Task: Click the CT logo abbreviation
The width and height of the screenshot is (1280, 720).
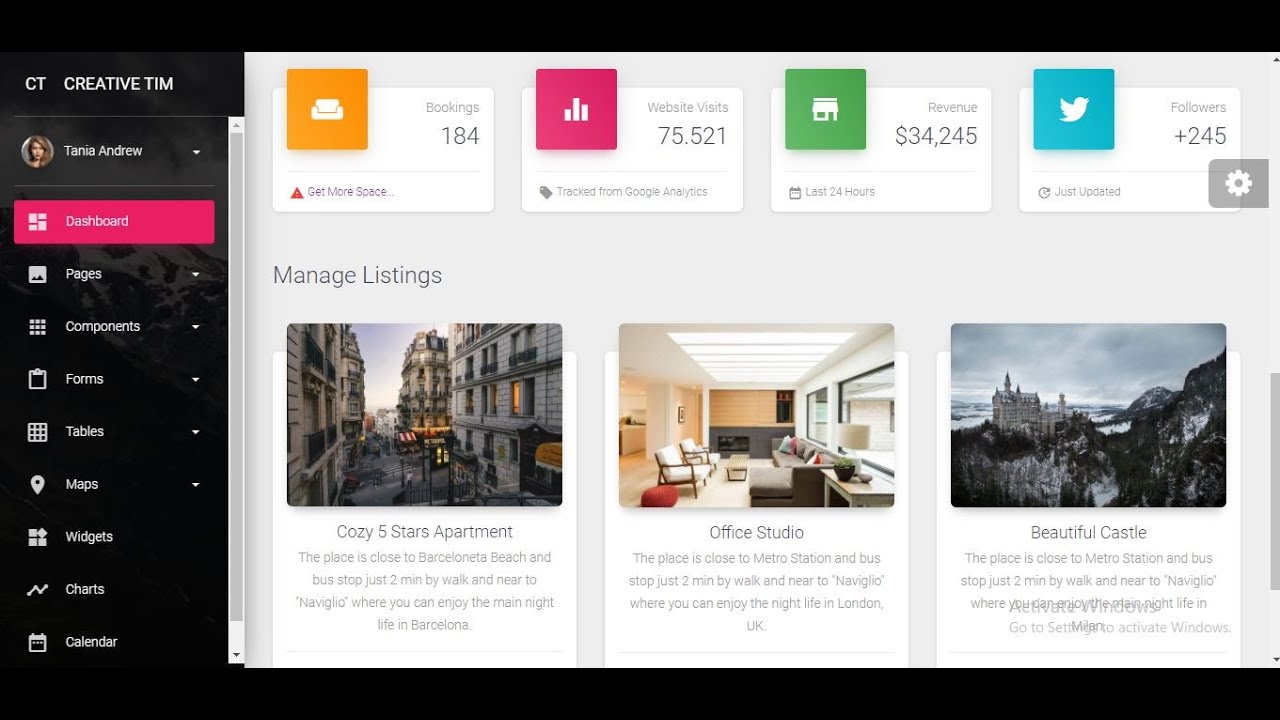Action: click(36, 84)
